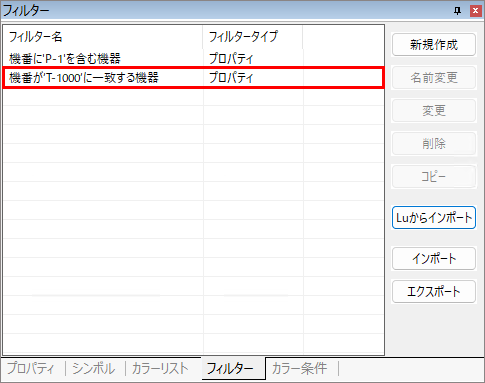Click the エクスポート button

tap(434, 292)
